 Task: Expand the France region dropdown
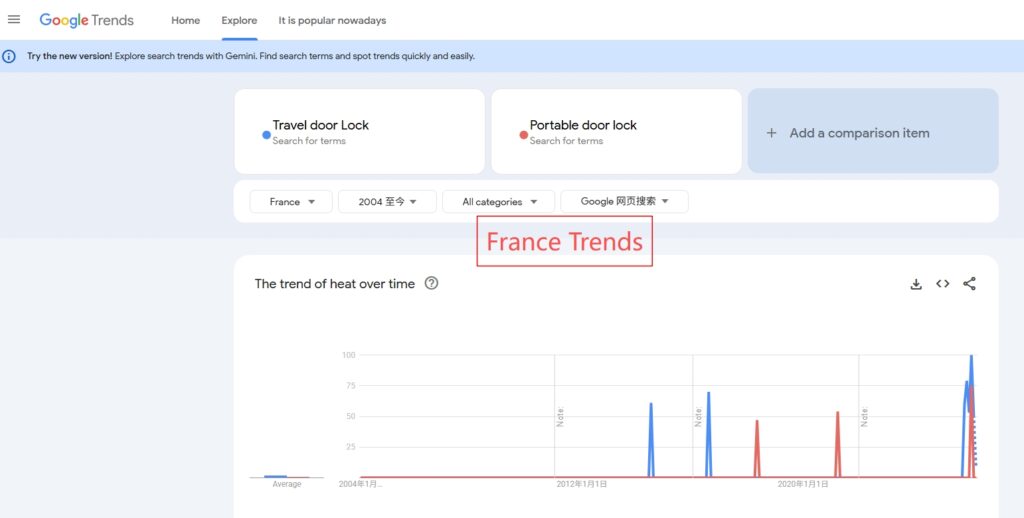[291, 202]
